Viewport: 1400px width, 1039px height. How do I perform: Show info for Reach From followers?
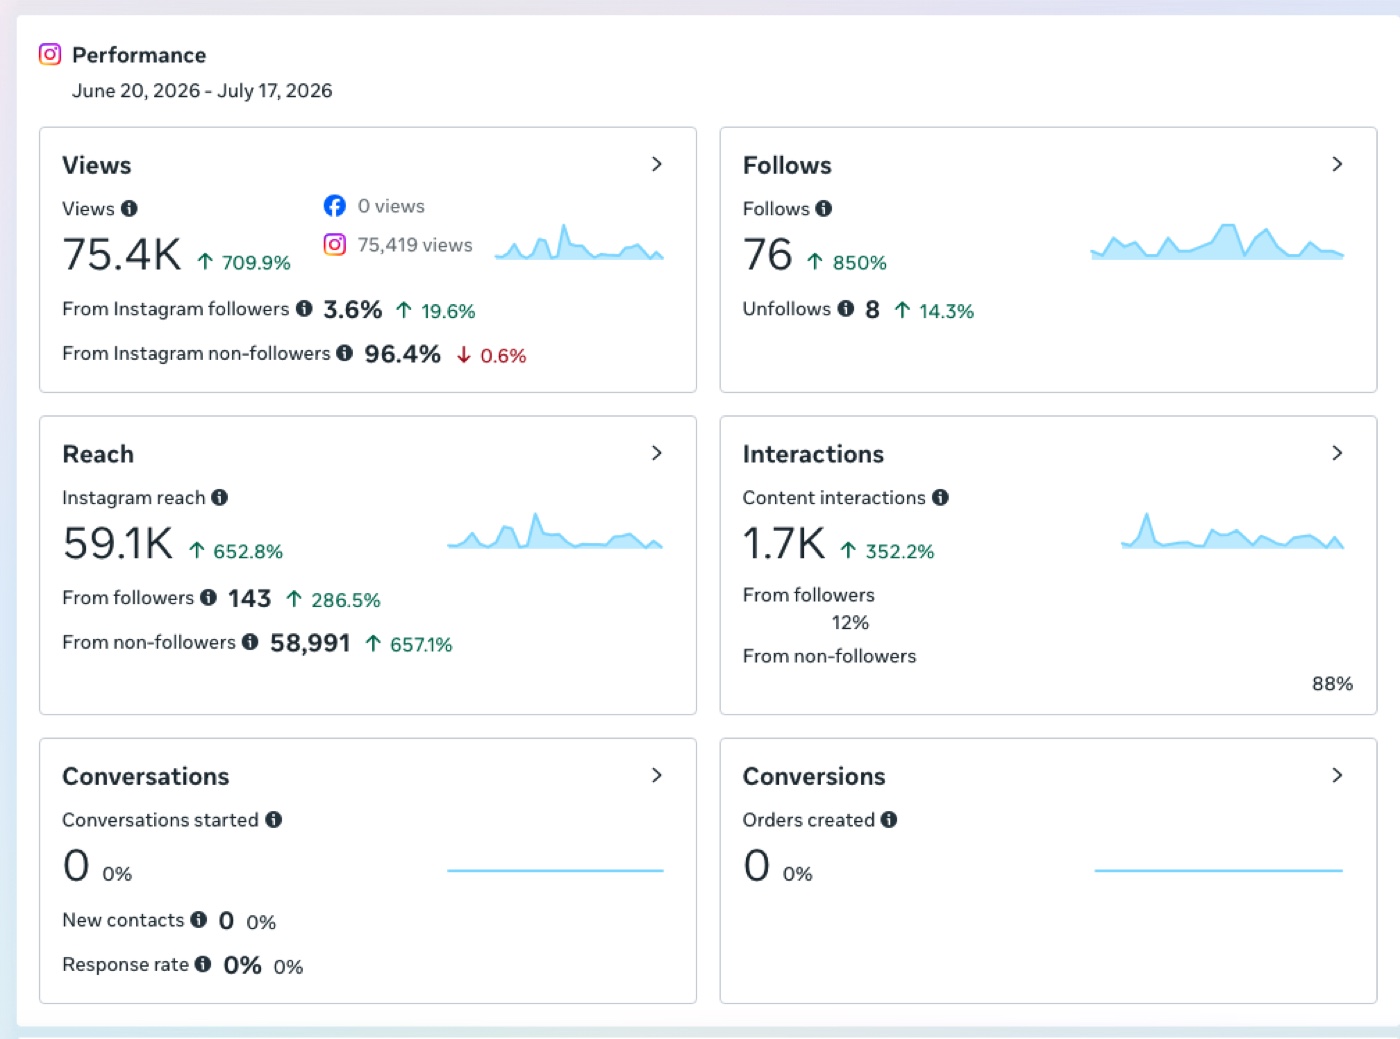208,597
